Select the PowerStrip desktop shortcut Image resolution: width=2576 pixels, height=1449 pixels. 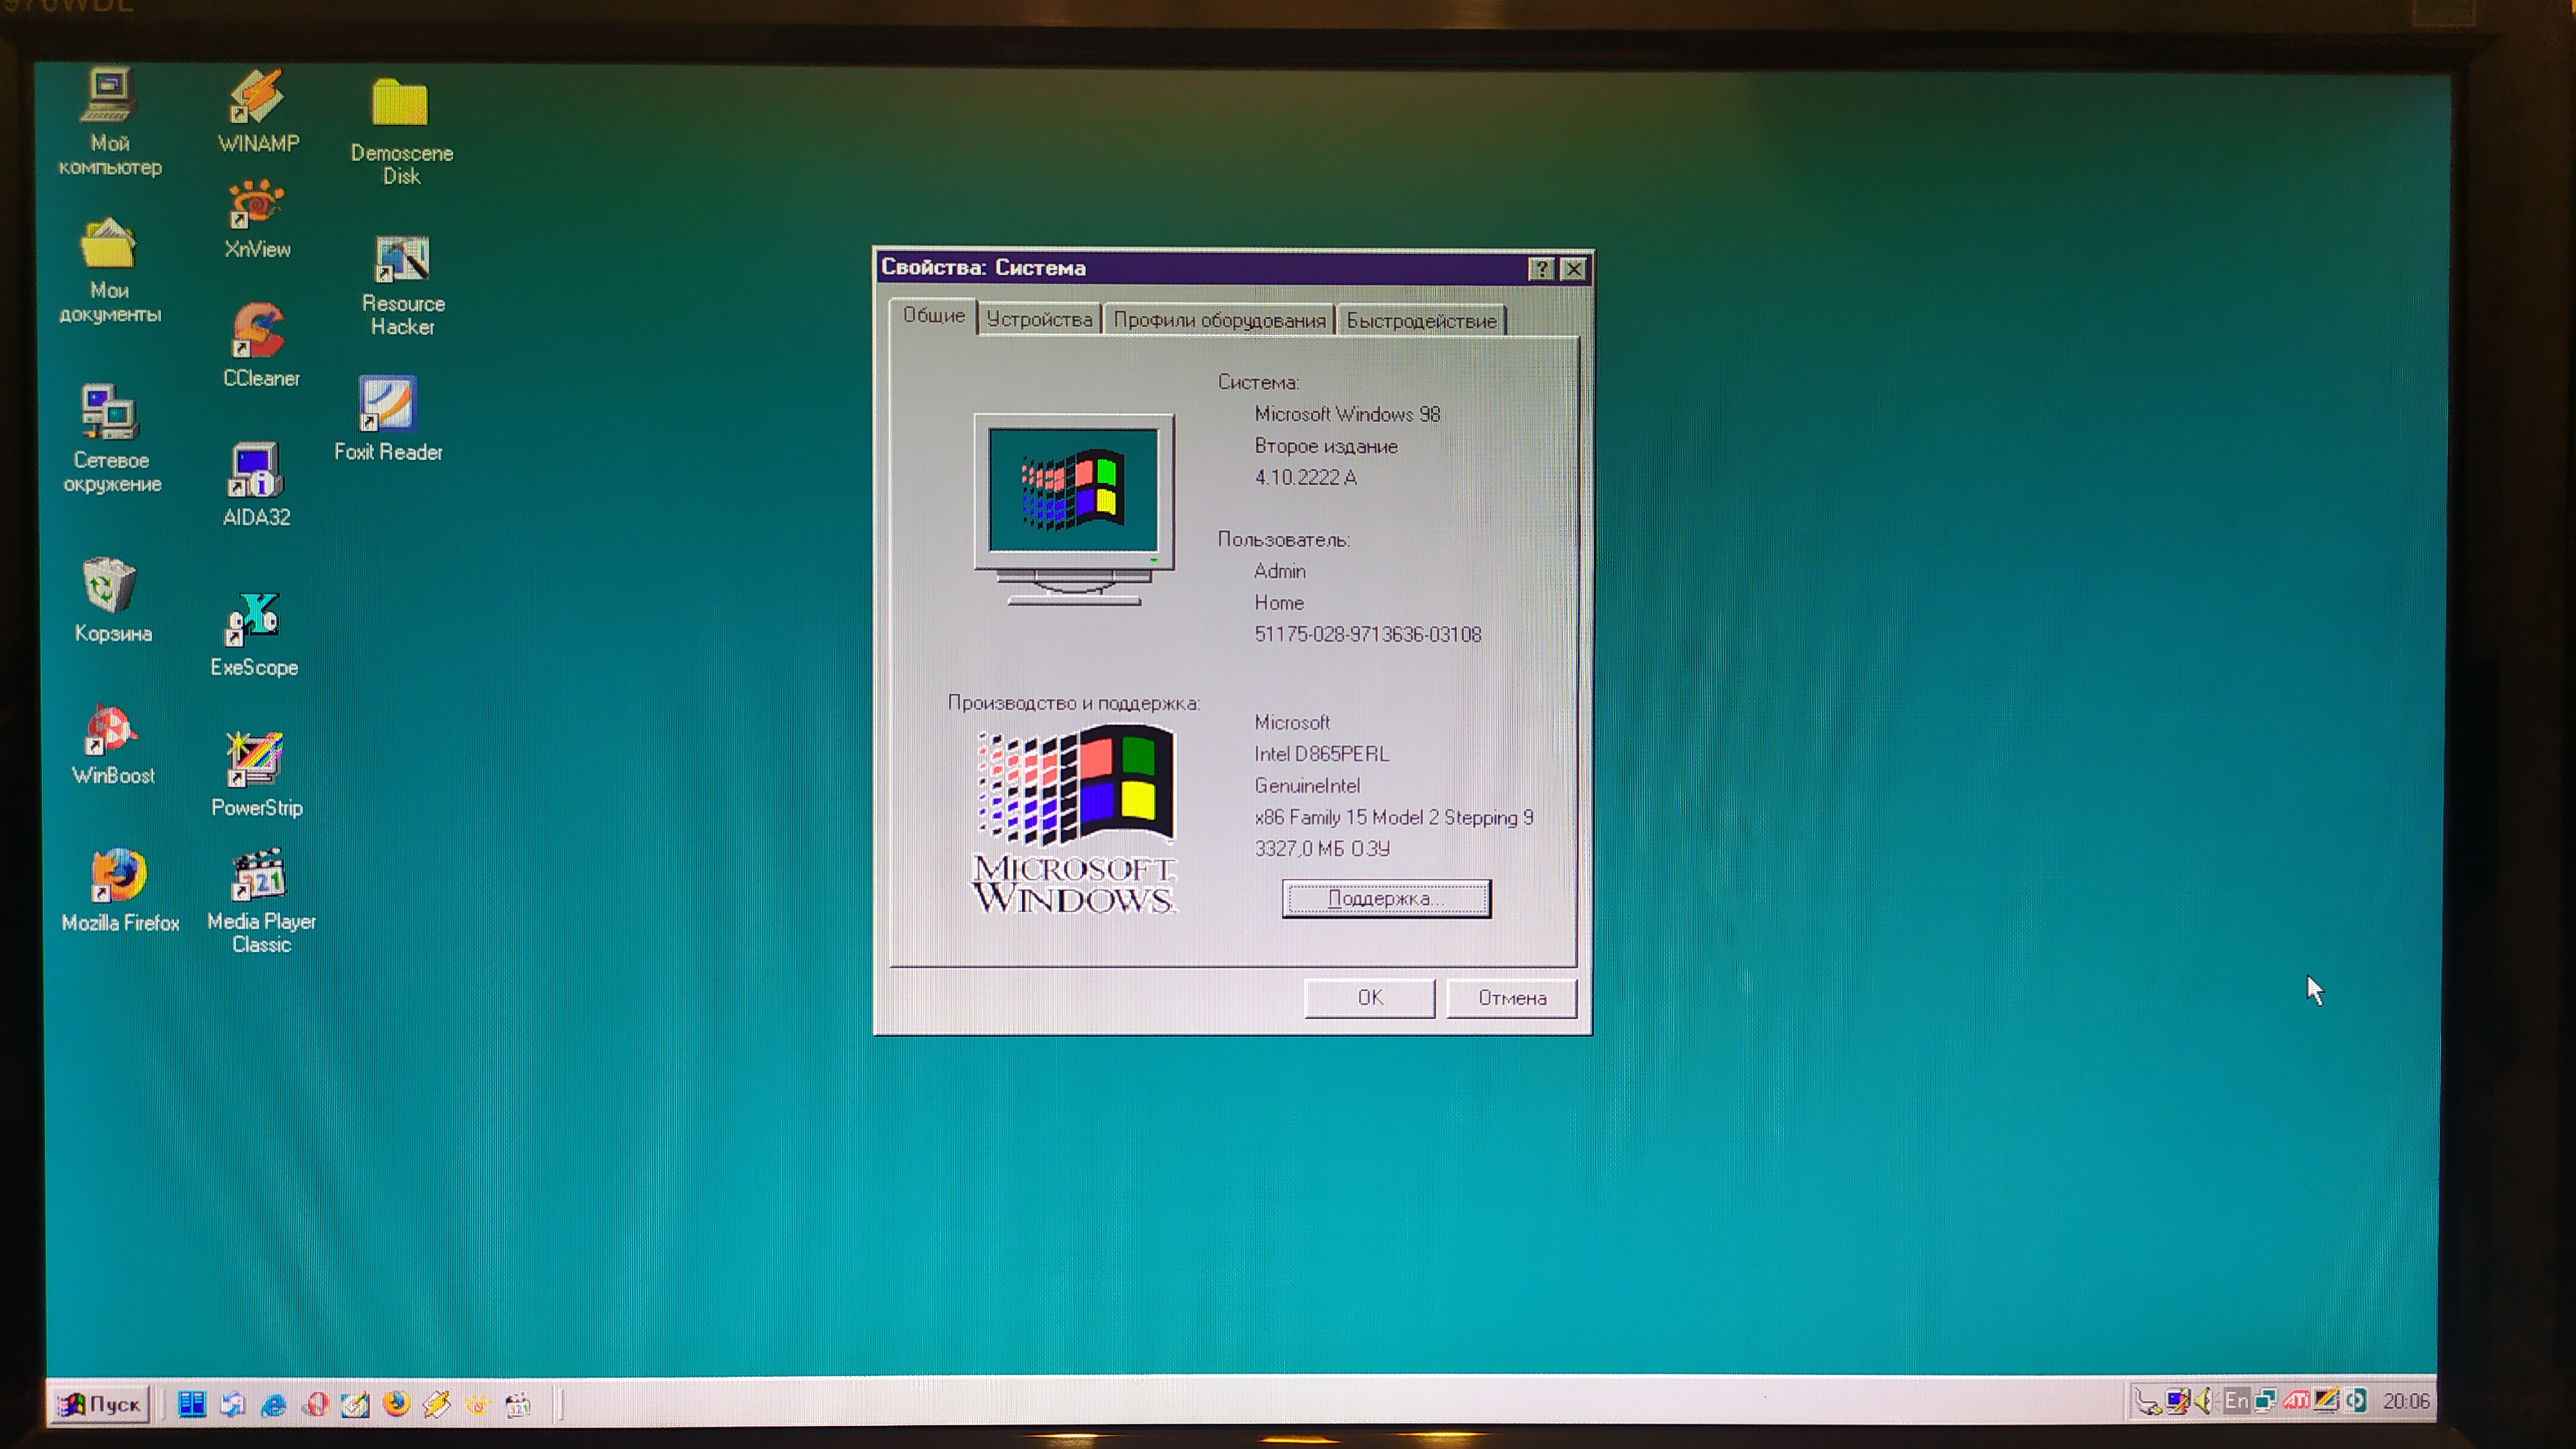[x=256, y=774]
